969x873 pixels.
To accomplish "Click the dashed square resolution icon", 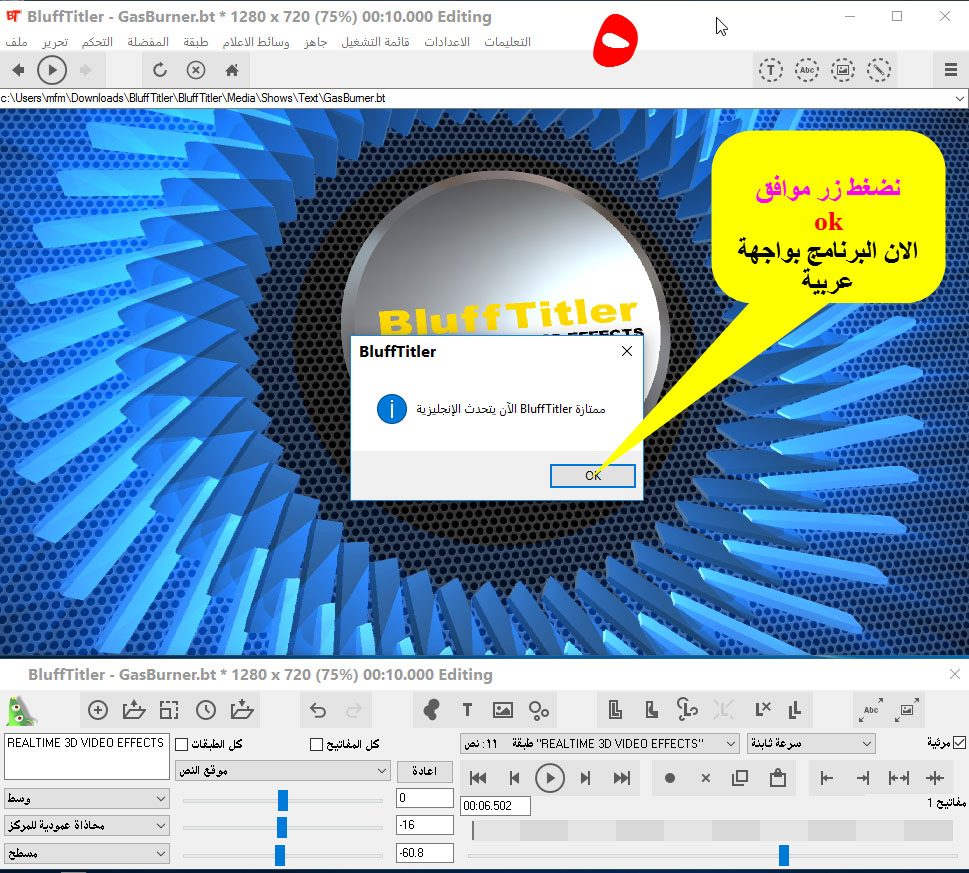I will click(x=169, y=711).
